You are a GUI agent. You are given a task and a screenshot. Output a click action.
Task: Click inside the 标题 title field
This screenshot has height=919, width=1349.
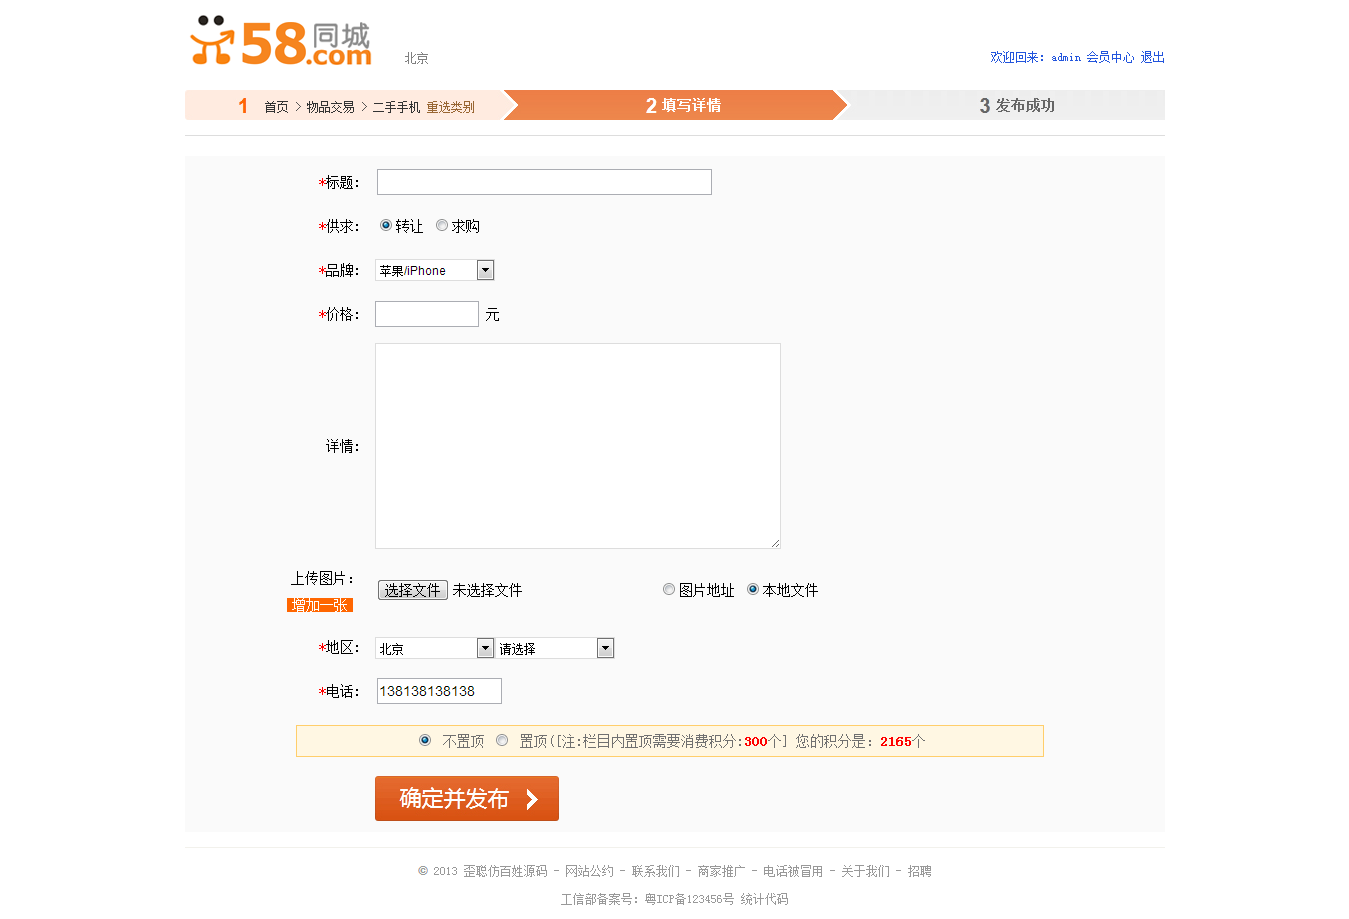(544, 182)
